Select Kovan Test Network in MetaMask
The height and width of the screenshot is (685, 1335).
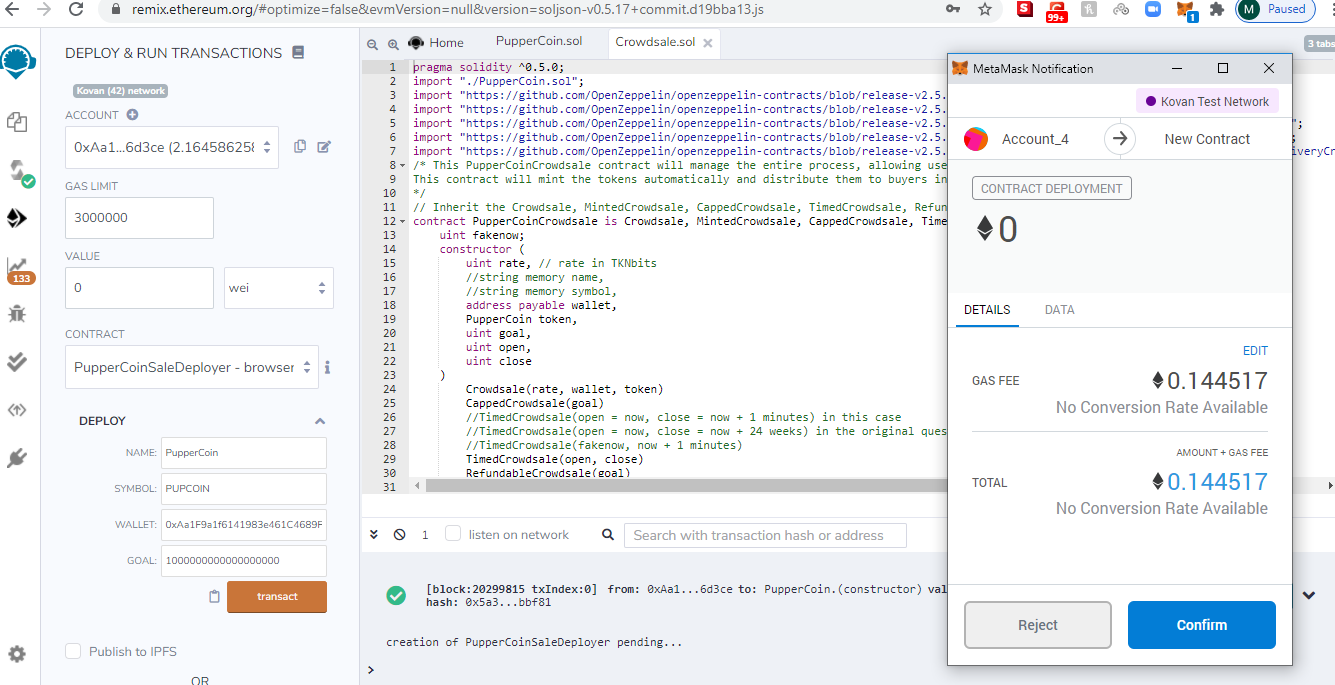coord(1207,101)
